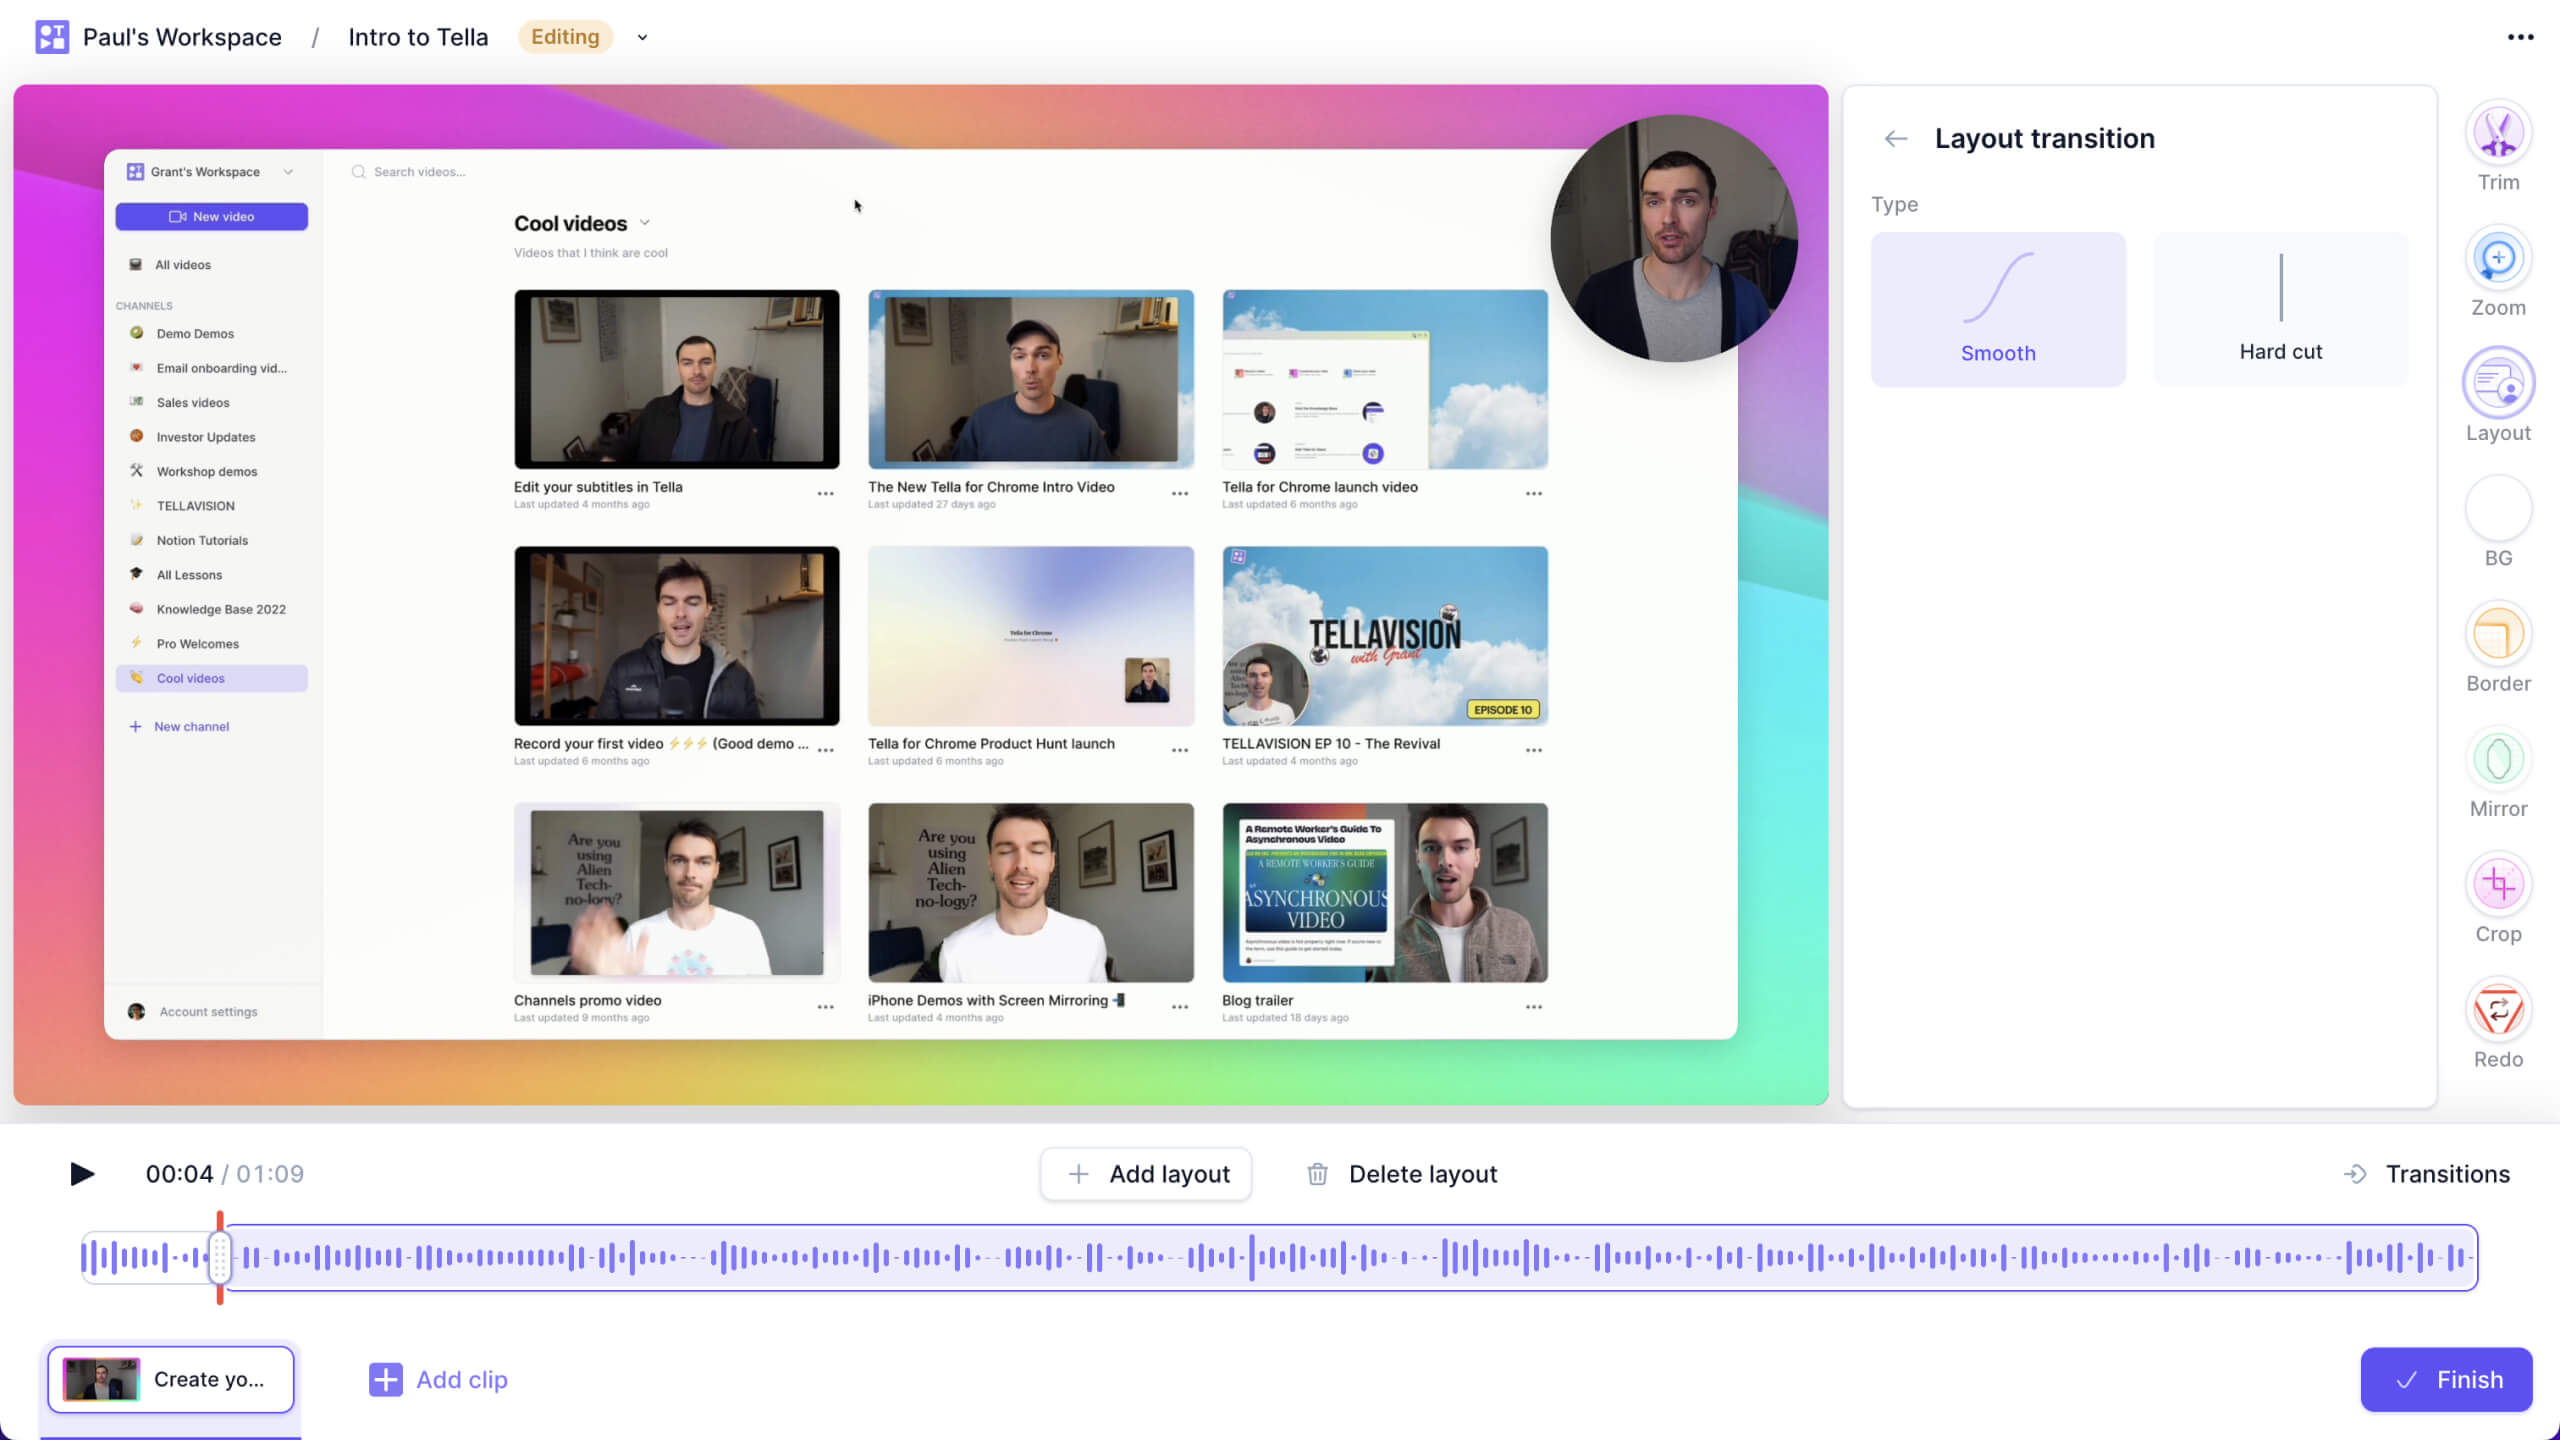Open the Transitions panel from timeline

point(2448,1173)
